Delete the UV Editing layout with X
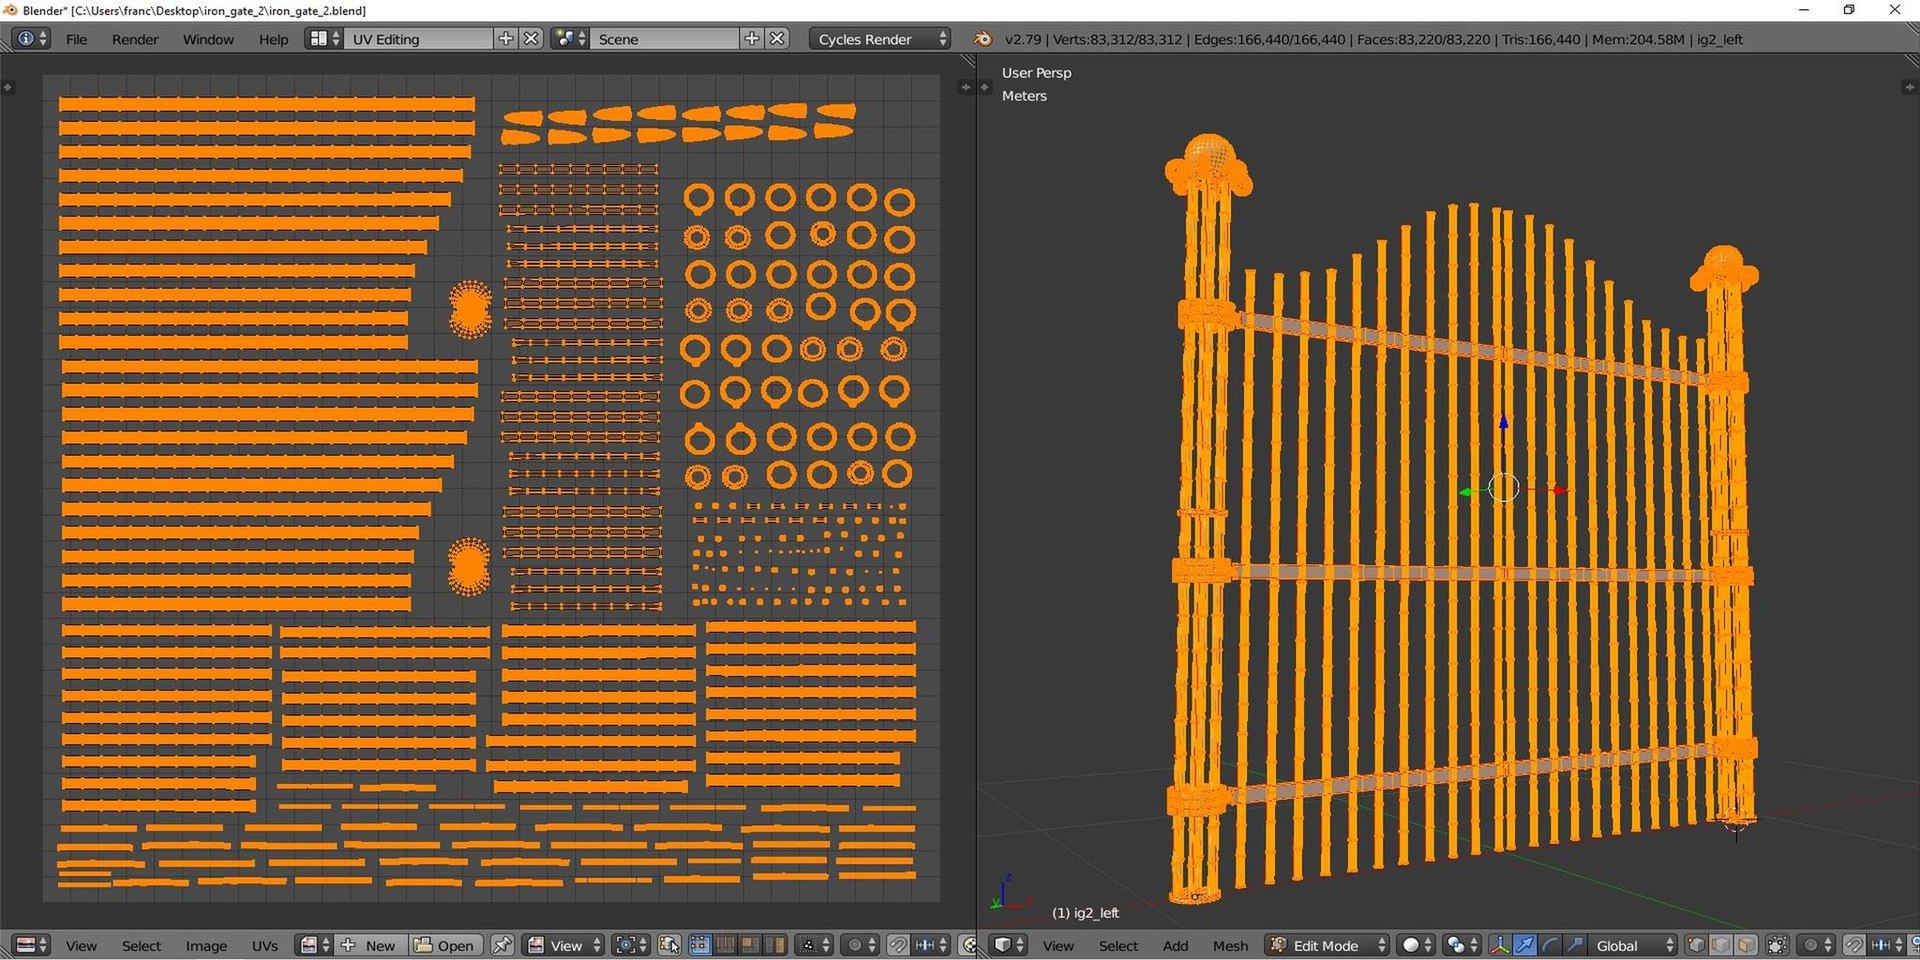1920x960 pixels. click(x=532, y=39)
